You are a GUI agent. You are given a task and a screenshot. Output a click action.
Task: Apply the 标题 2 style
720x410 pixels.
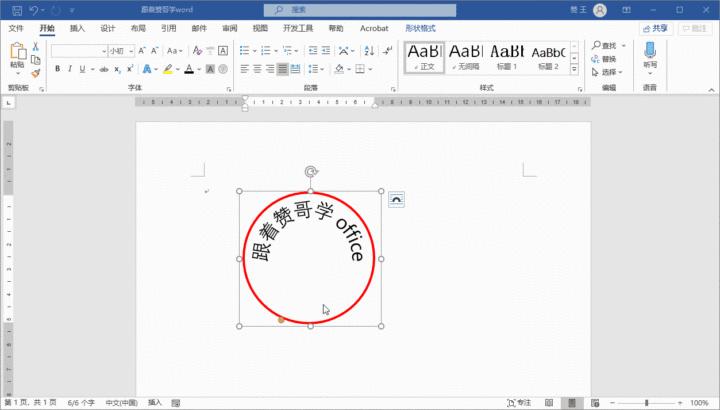point(548,57)
